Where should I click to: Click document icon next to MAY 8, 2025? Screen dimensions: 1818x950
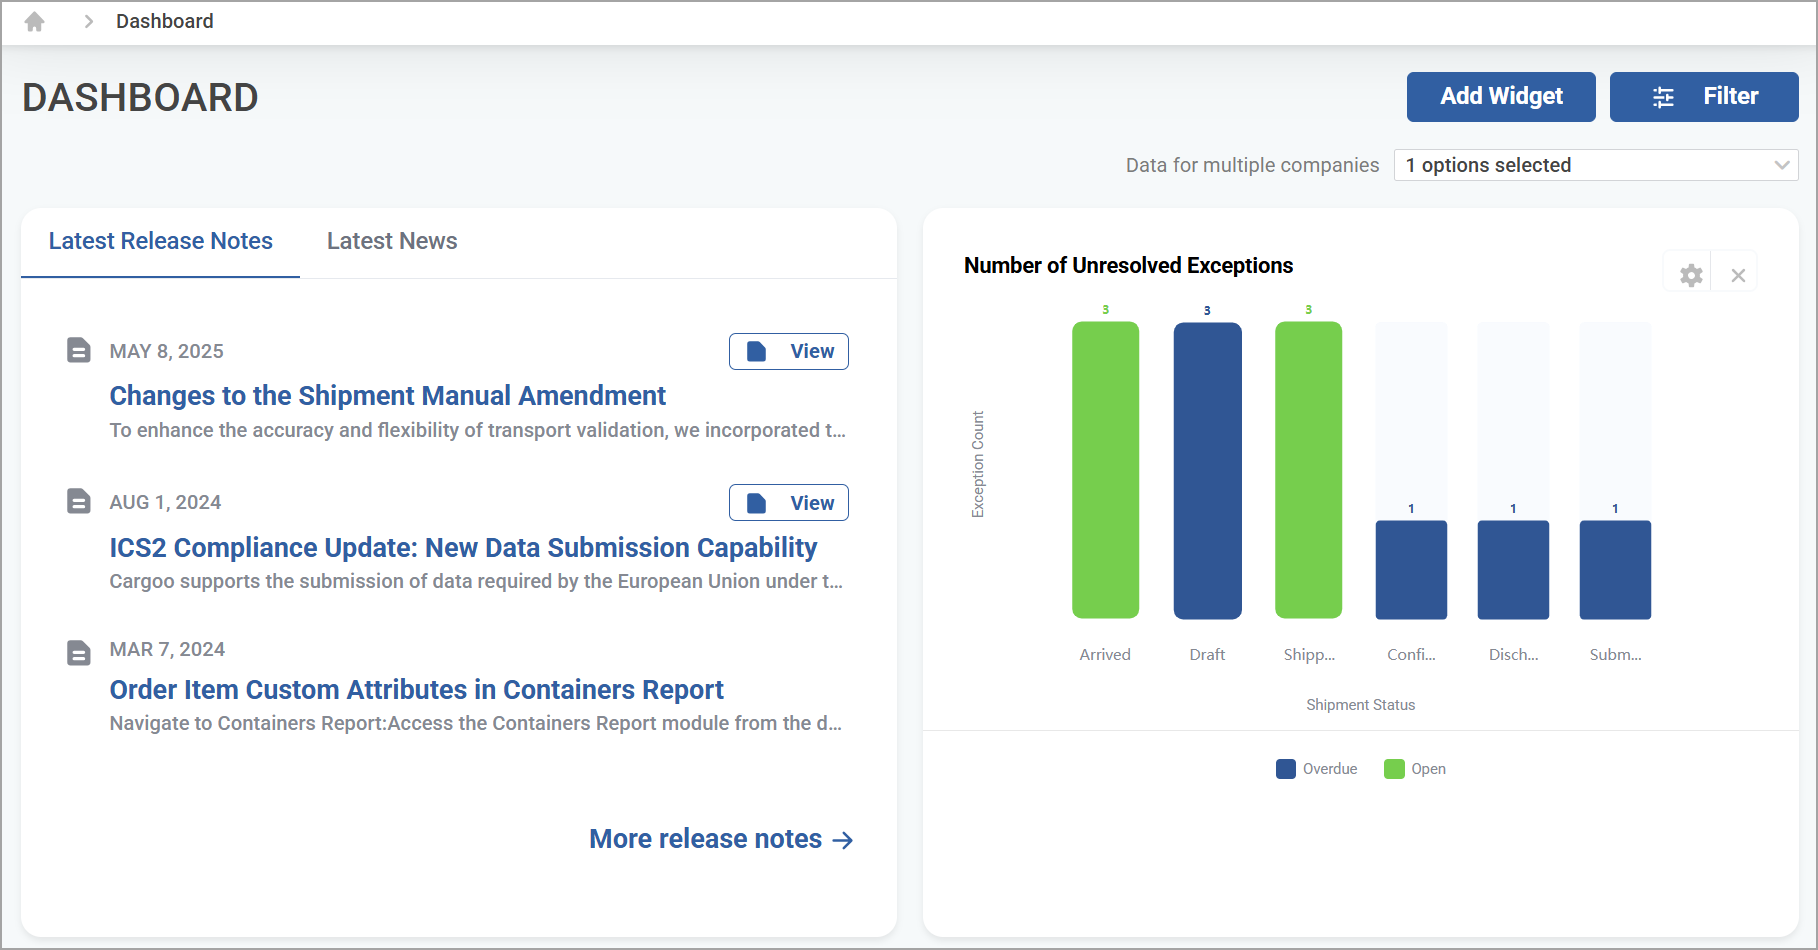tap(79, 350)
